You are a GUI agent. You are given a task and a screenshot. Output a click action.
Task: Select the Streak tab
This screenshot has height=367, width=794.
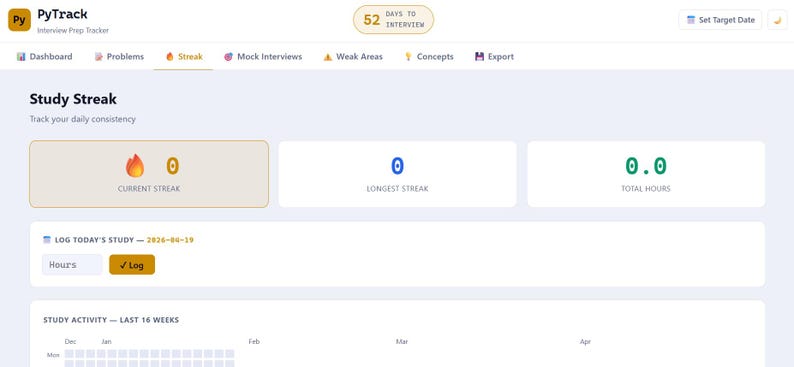[x=184, y=57]
